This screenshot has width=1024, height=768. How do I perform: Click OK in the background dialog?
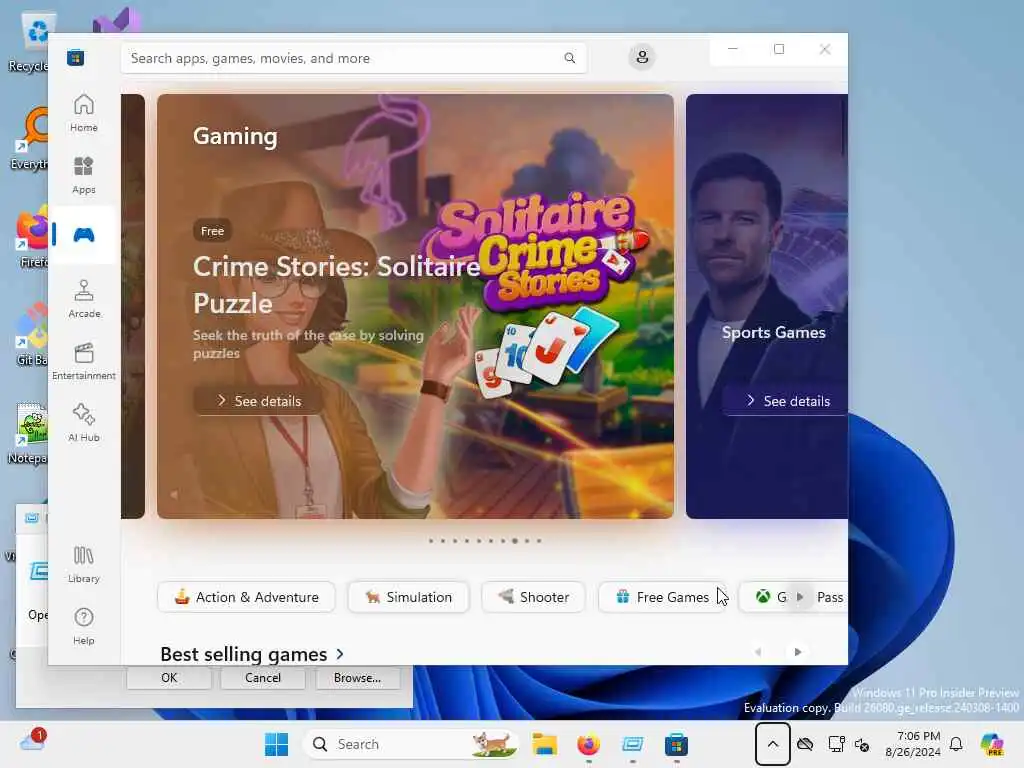pyautogui.click(x=169, y=678)
